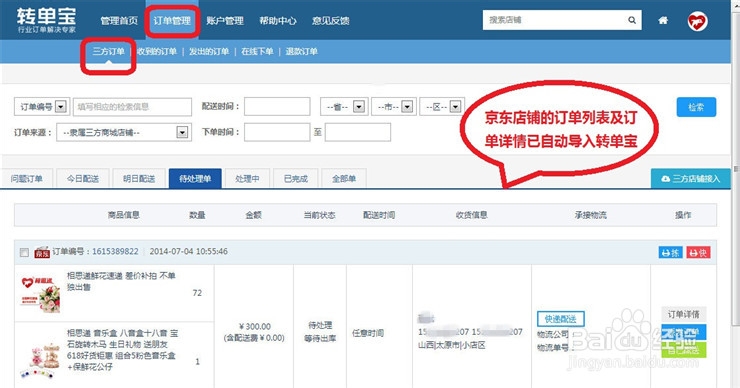Click product title 相思道鲜花速递 差价补拍
This screenshot has height=388, width=740.
click(x=121, y=281)
